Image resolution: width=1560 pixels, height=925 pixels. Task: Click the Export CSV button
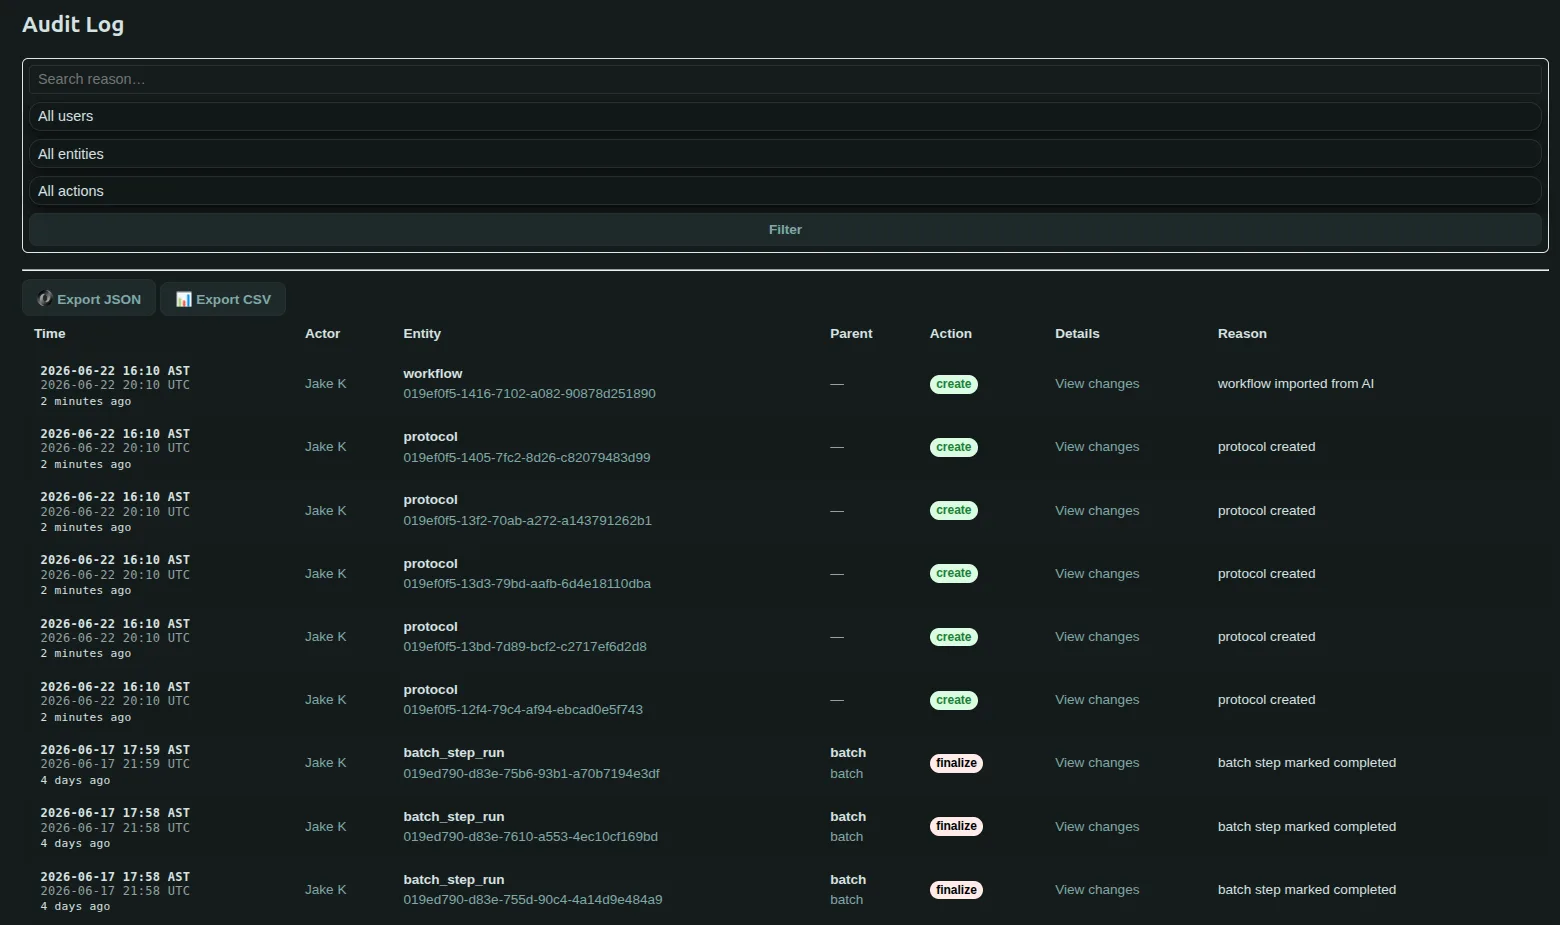(x=223, y=299)
